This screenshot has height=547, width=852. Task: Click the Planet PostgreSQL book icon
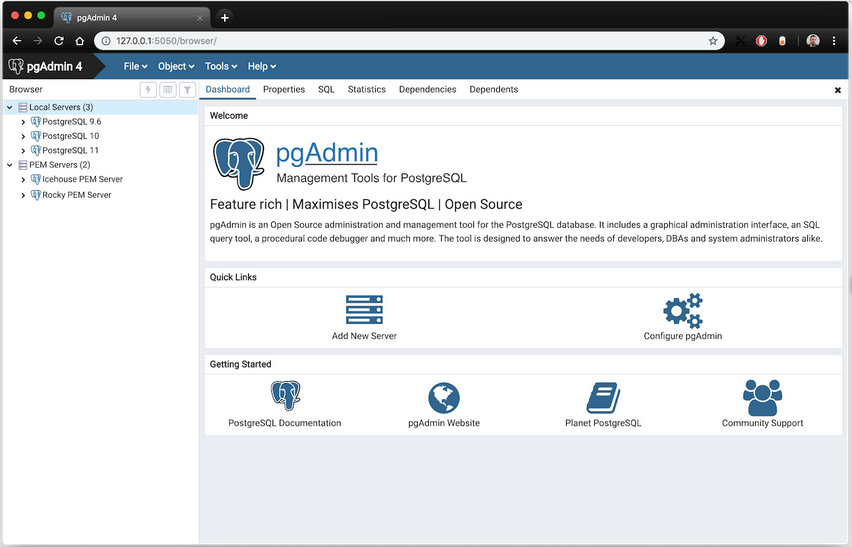603,398
